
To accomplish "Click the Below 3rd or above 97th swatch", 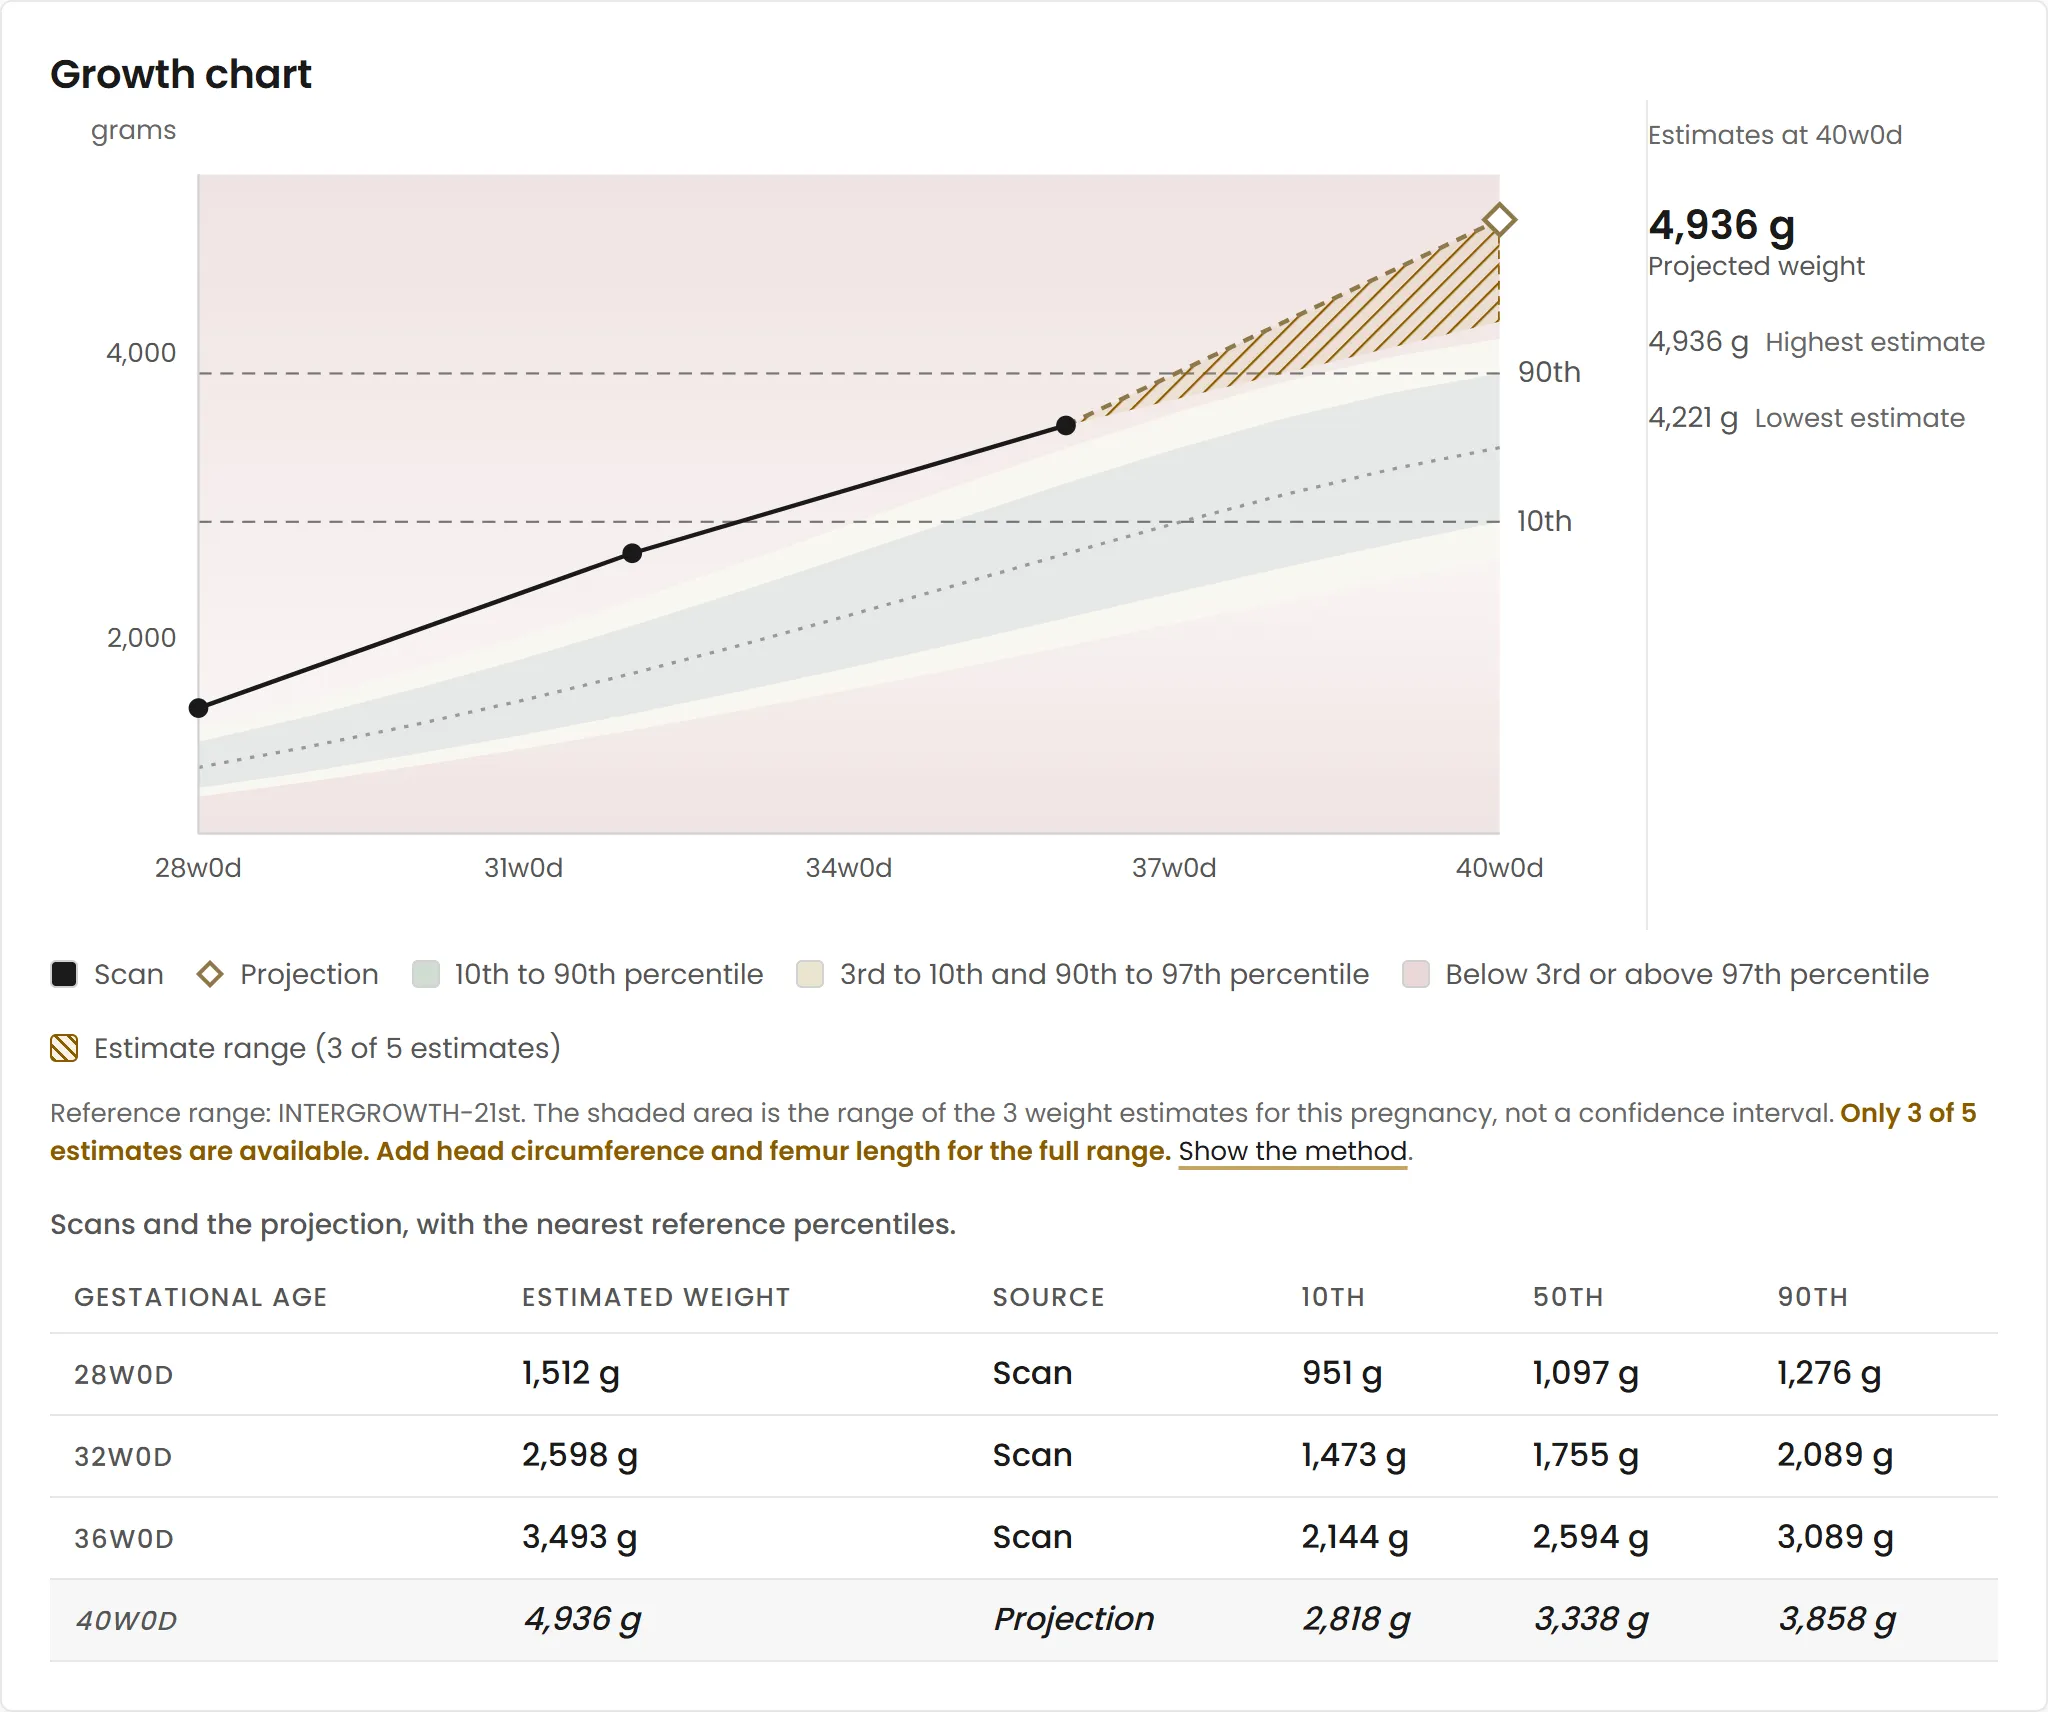I will (x=1416, y=974).
